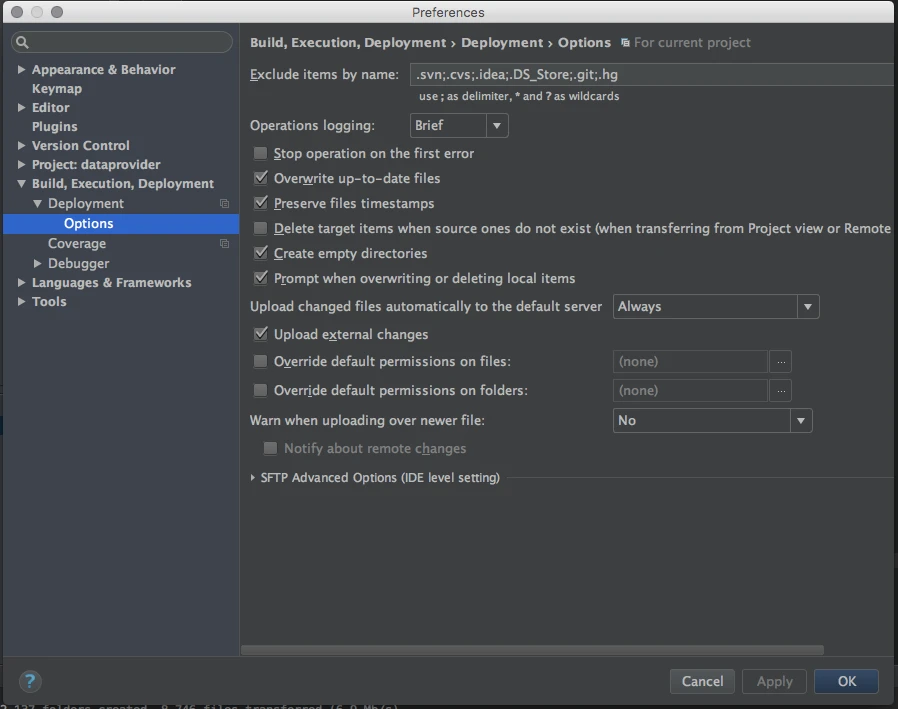Screen dimensions: 898x709
Task: Enable Override default permissions on folders
Action: (x=261, y=391)
